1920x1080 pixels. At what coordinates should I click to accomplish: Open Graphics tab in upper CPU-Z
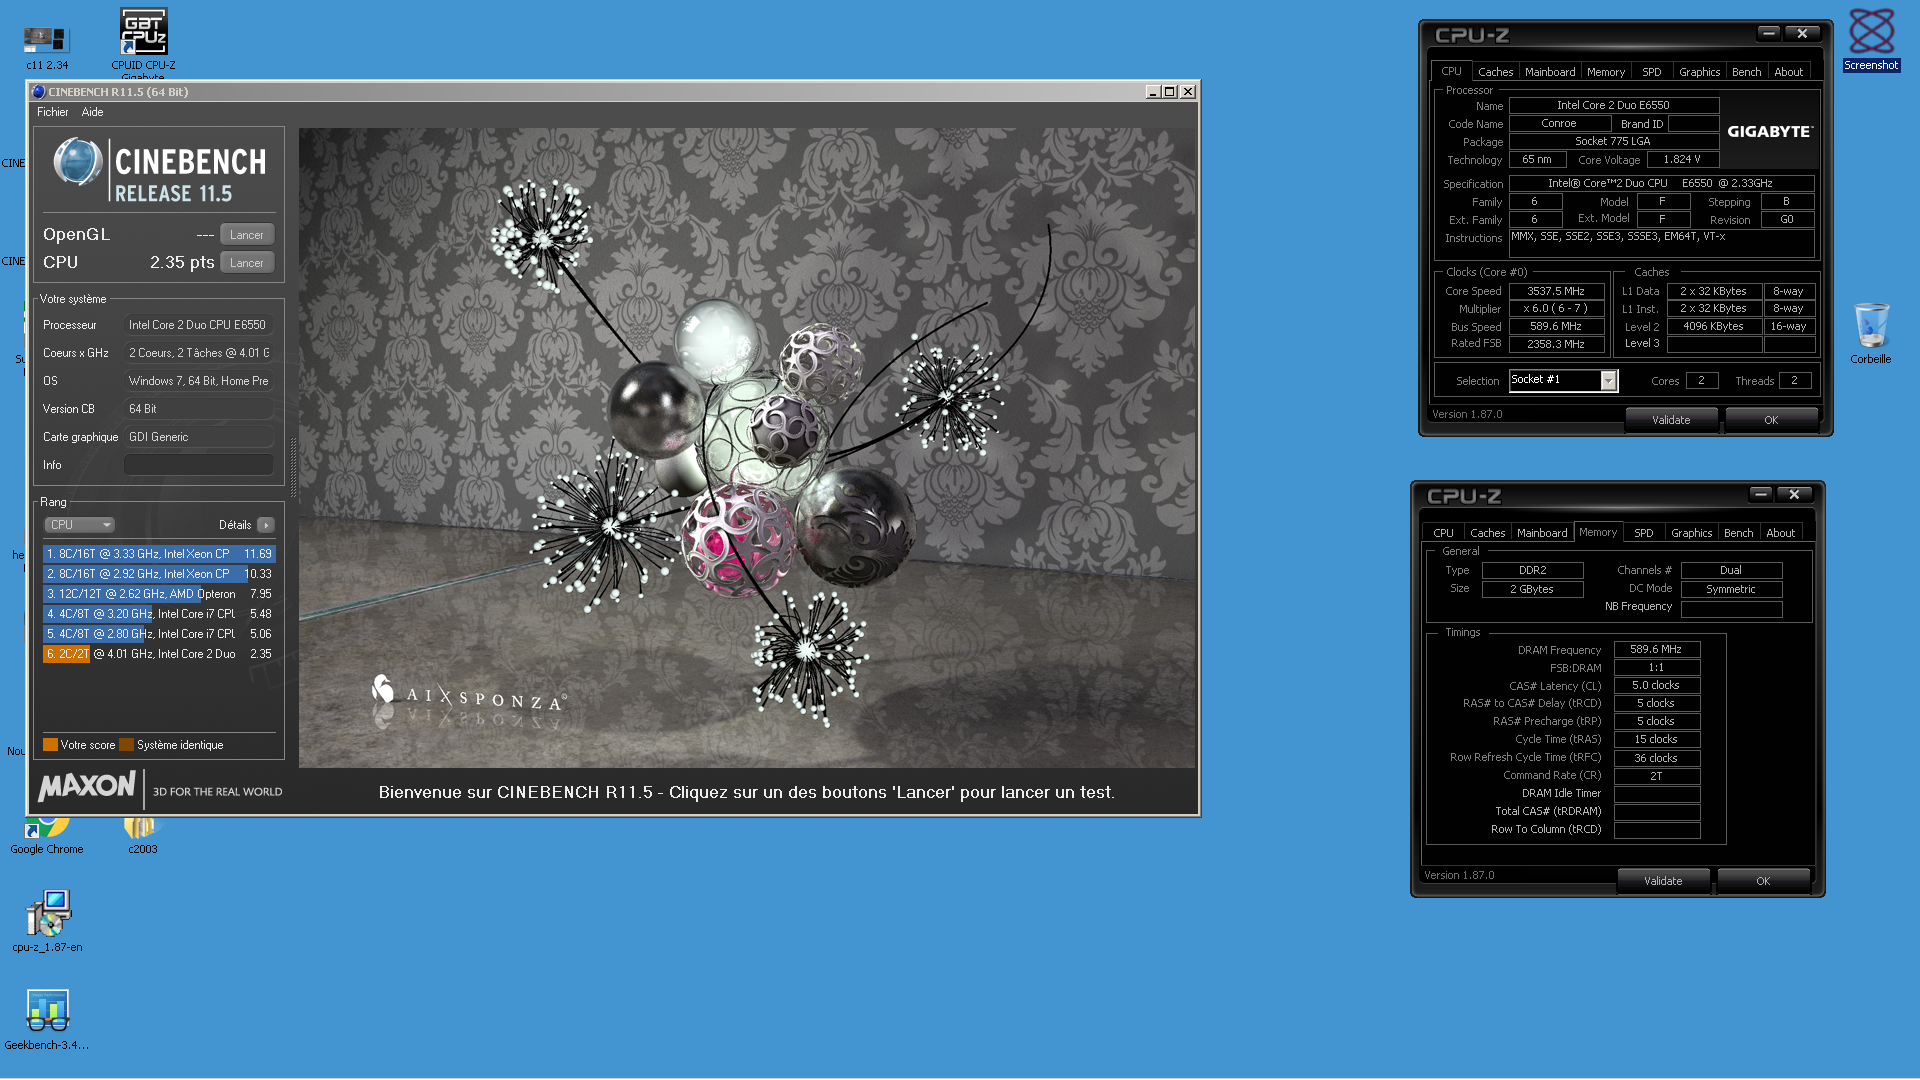[1699, 72]
